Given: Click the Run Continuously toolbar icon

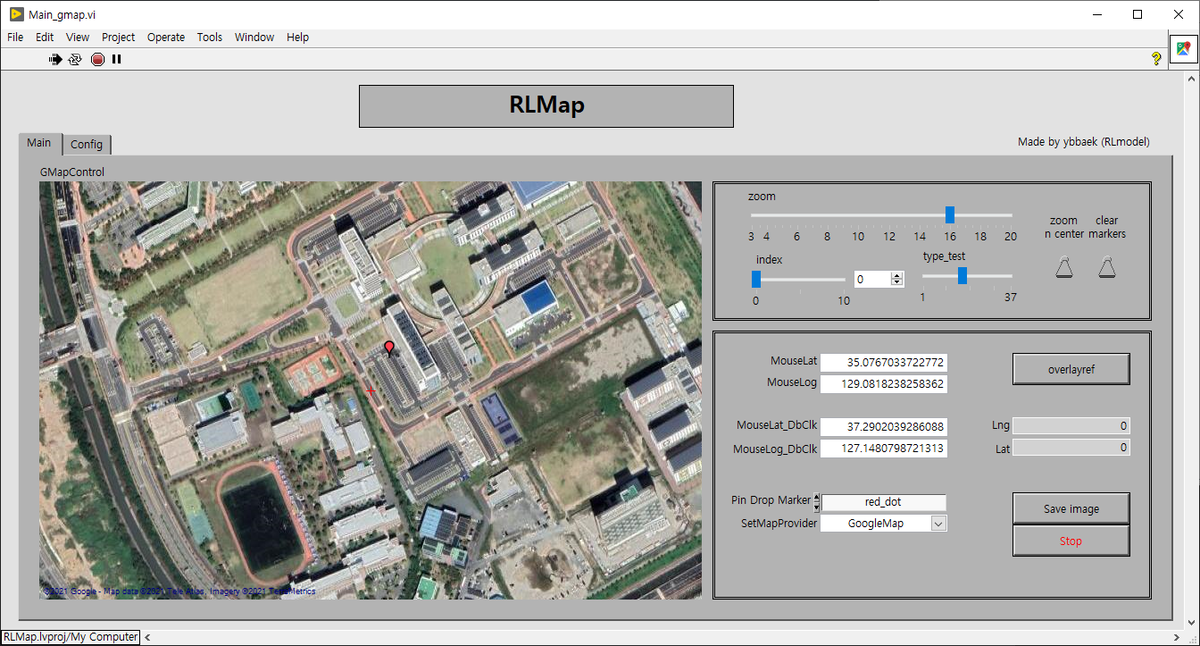Looking at the screenshot, I should pyautogui.click(x=75, y=59).
